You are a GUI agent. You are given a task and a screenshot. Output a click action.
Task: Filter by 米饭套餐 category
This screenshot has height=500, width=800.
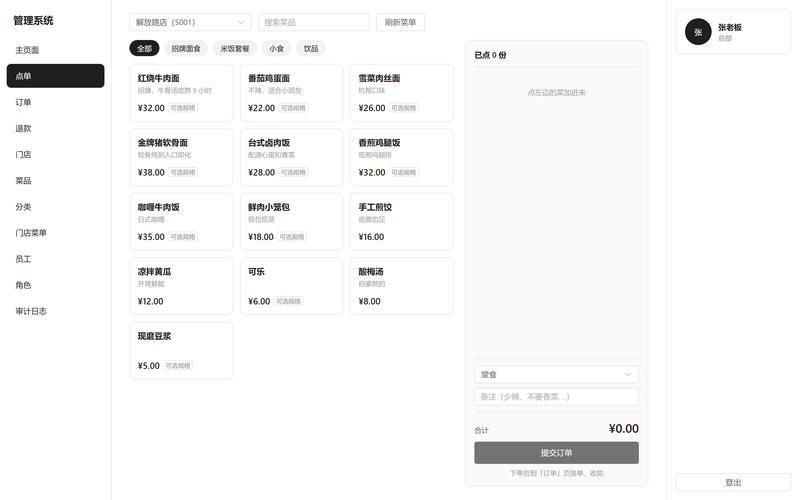point(235,48)
